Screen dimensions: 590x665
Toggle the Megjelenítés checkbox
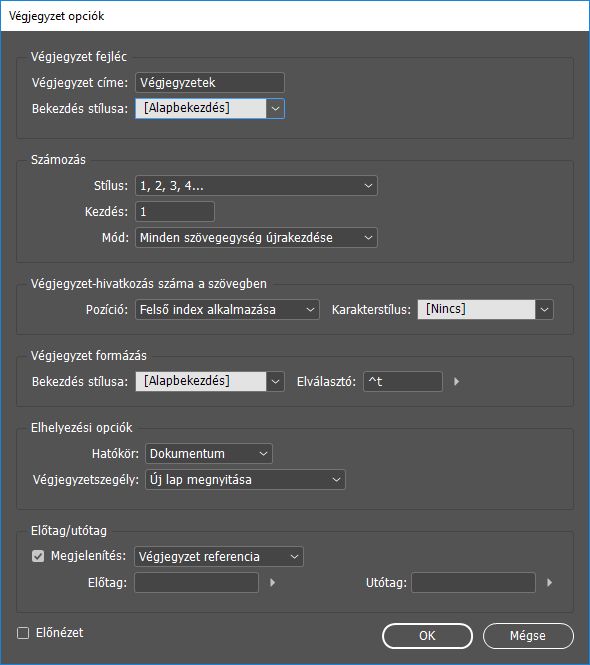[x=38, y=556]
